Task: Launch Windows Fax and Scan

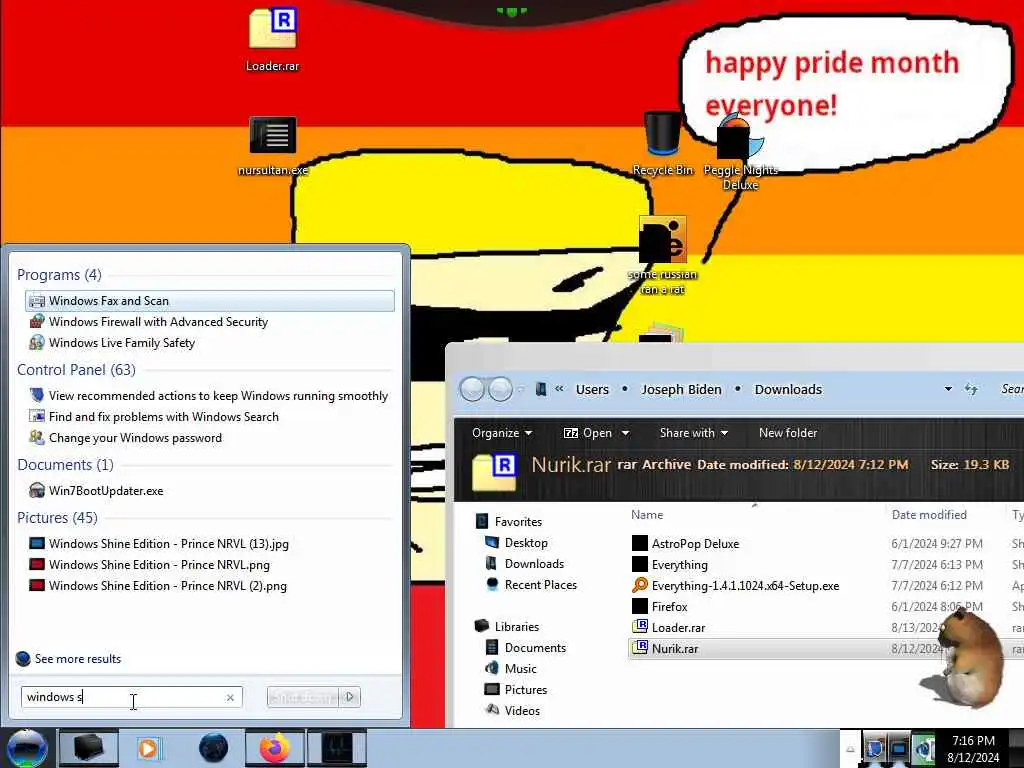Action: (x=210, y=300)
